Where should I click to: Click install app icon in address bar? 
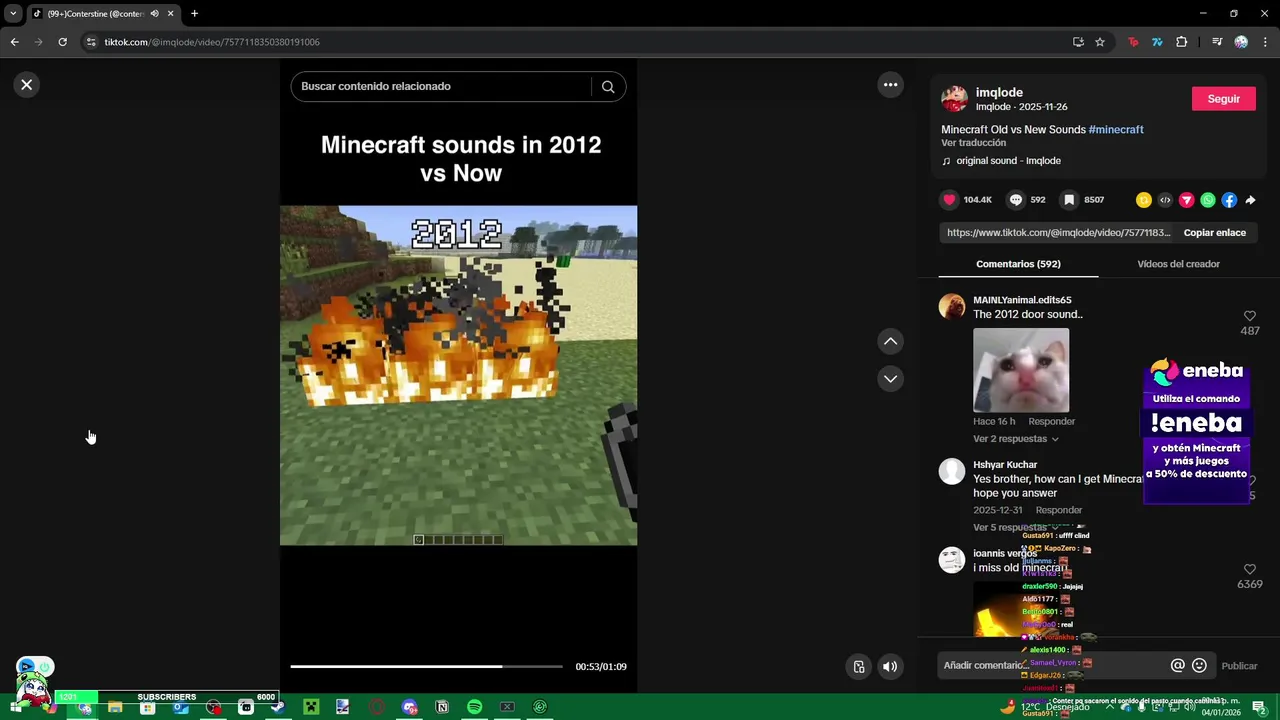pyautogui.click(x=1078, y=42)
